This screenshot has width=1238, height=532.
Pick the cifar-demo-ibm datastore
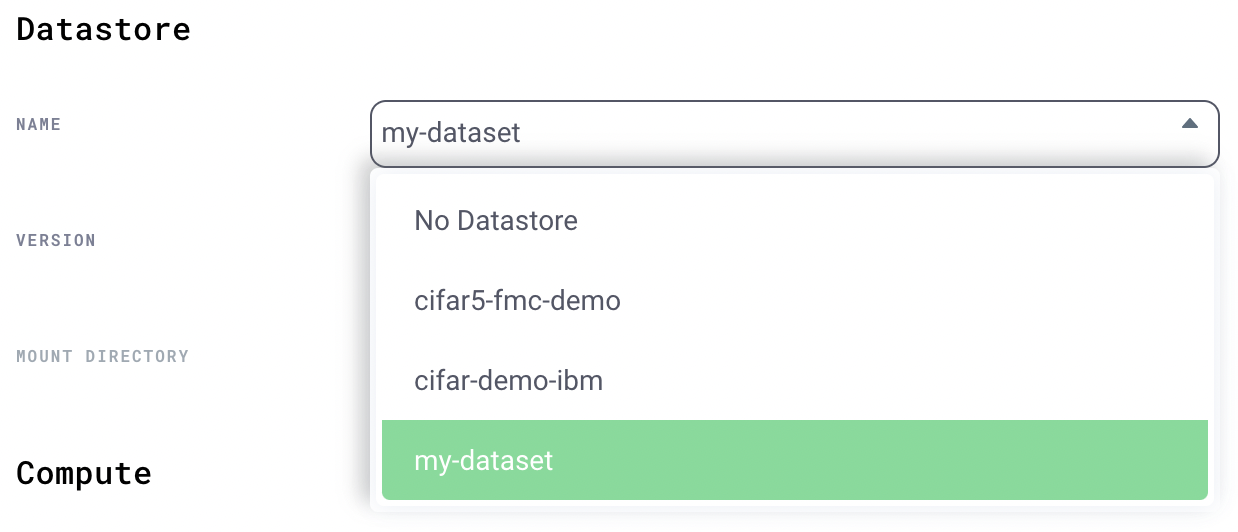point(795,380)
